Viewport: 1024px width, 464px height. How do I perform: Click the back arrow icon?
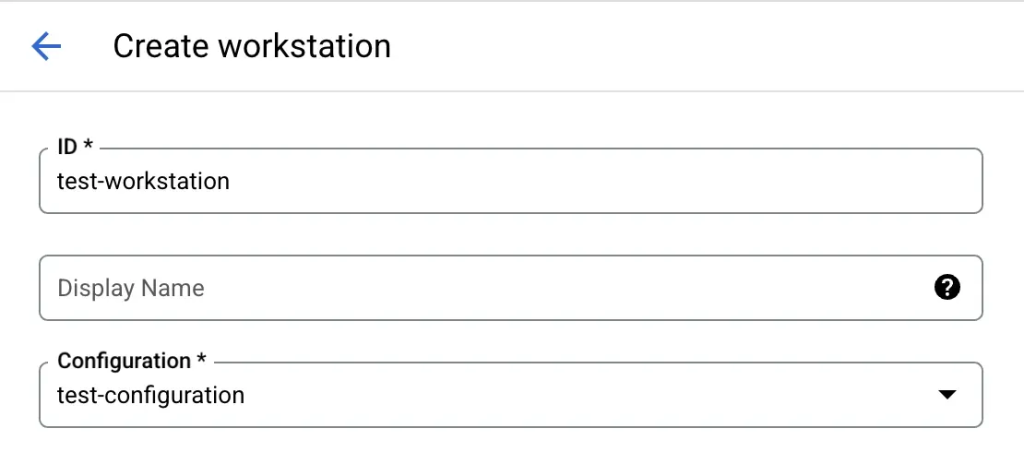(47, 46)
